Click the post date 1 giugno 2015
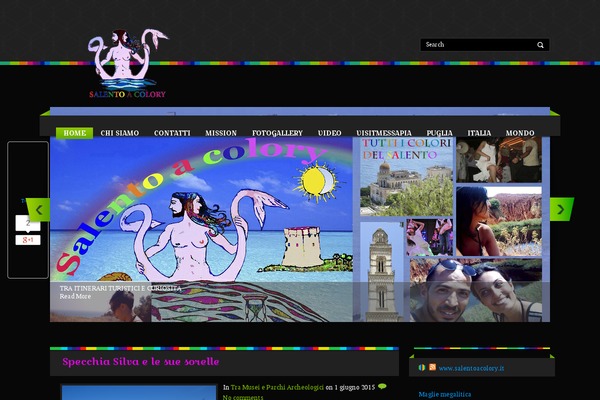Screen dimensions: 600x400 (355, 387)
